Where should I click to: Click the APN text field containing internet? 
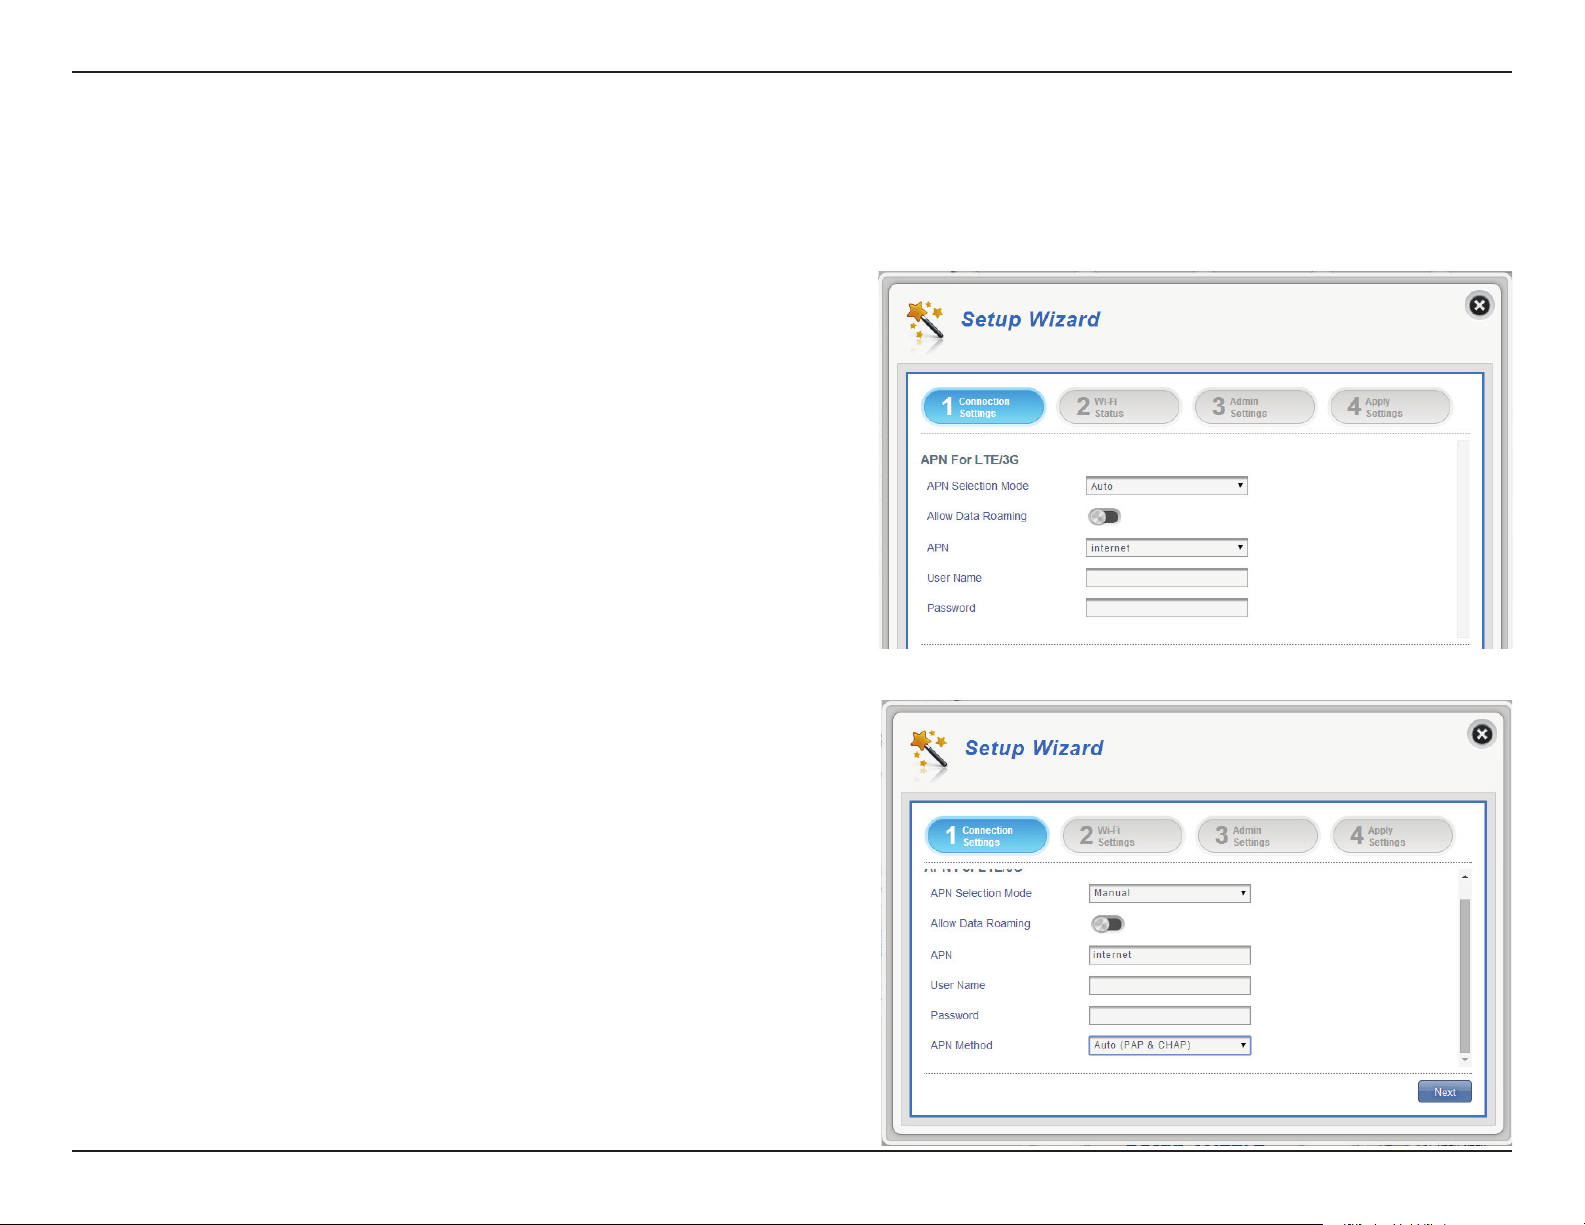click(1170, 955)
